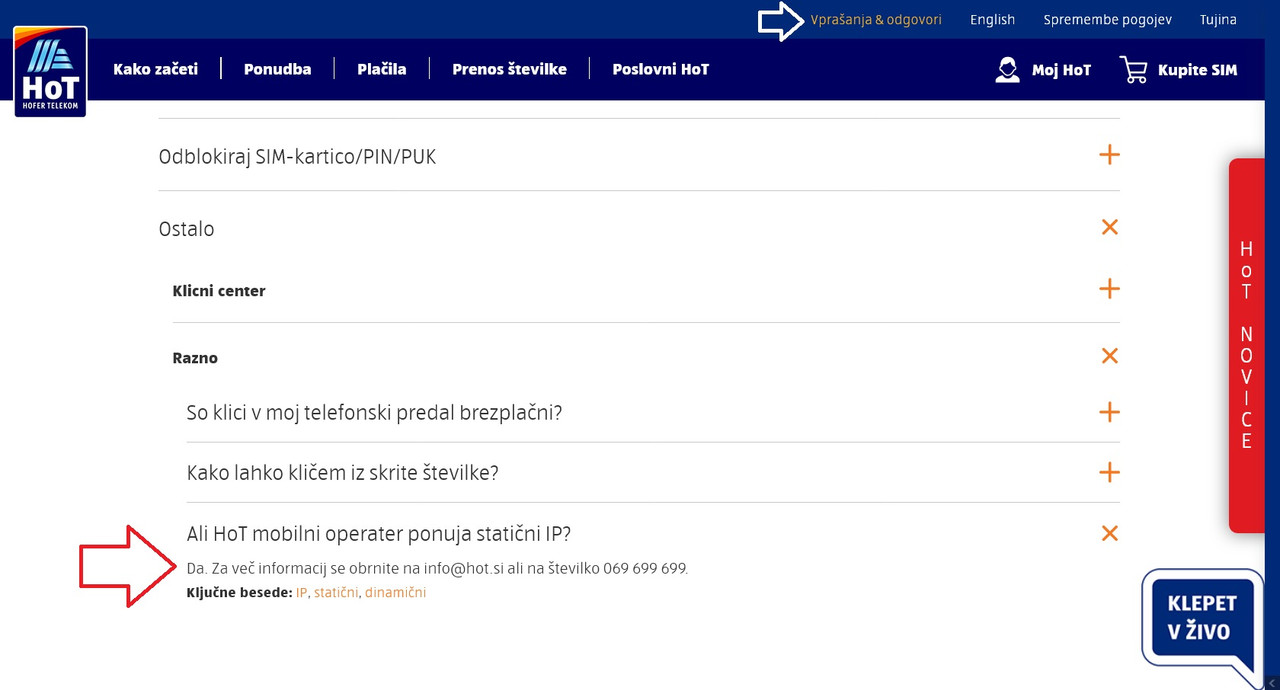Open Moj HoT user account icon
The height and width of the screenshot is (690, 1280).
(1007, 69)
